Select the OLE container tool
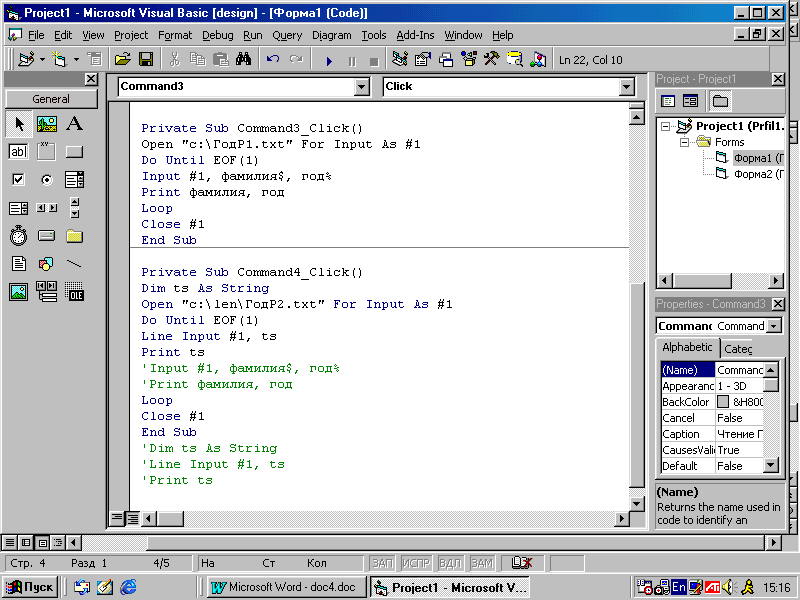Image resolution: width=800 pixels, height=600 pixels. point(74,292)
